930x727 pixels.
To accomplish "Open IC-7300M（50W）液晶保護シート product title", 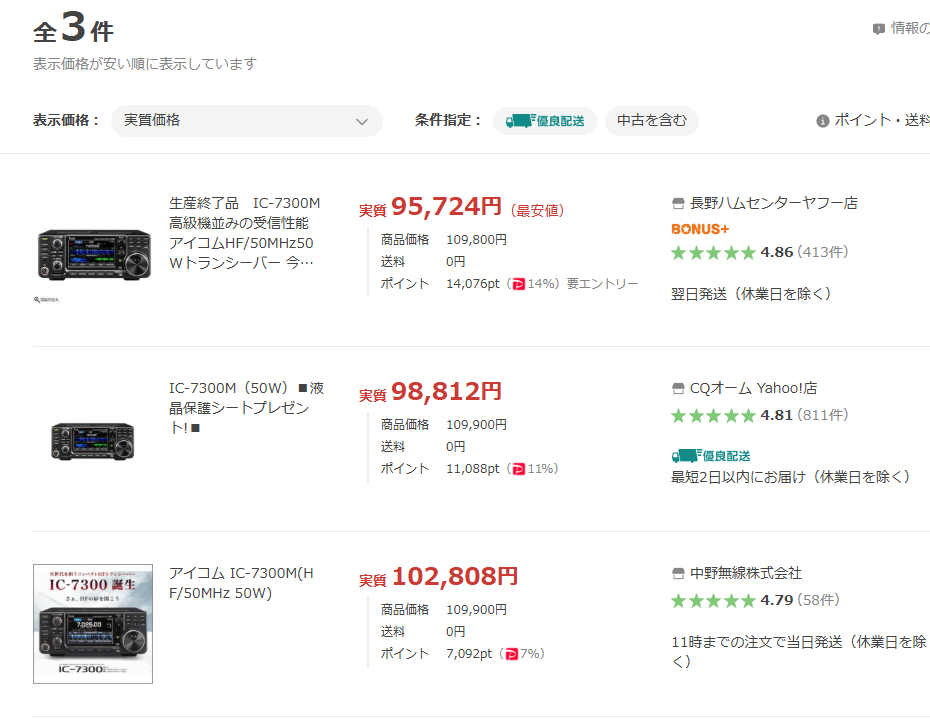I will pyautogui.click(x=246, y=408).
